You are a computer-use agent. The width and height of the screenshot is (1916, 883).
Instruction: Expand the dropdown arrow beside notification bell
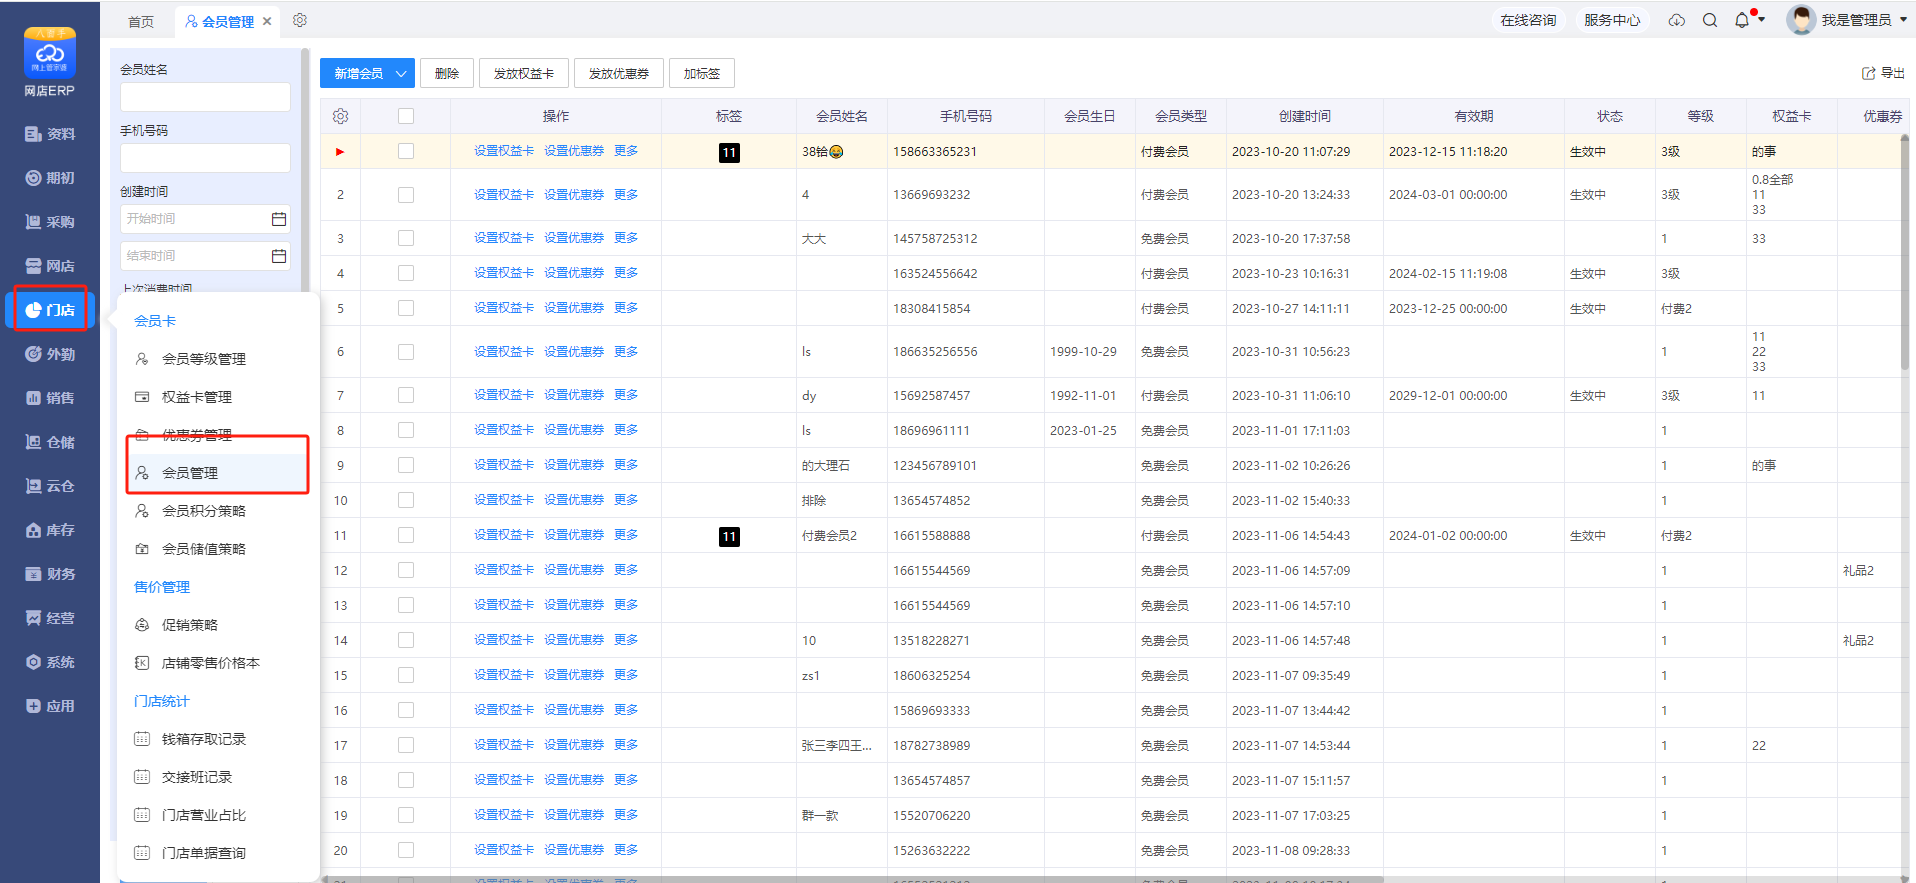coord(1761,20)
